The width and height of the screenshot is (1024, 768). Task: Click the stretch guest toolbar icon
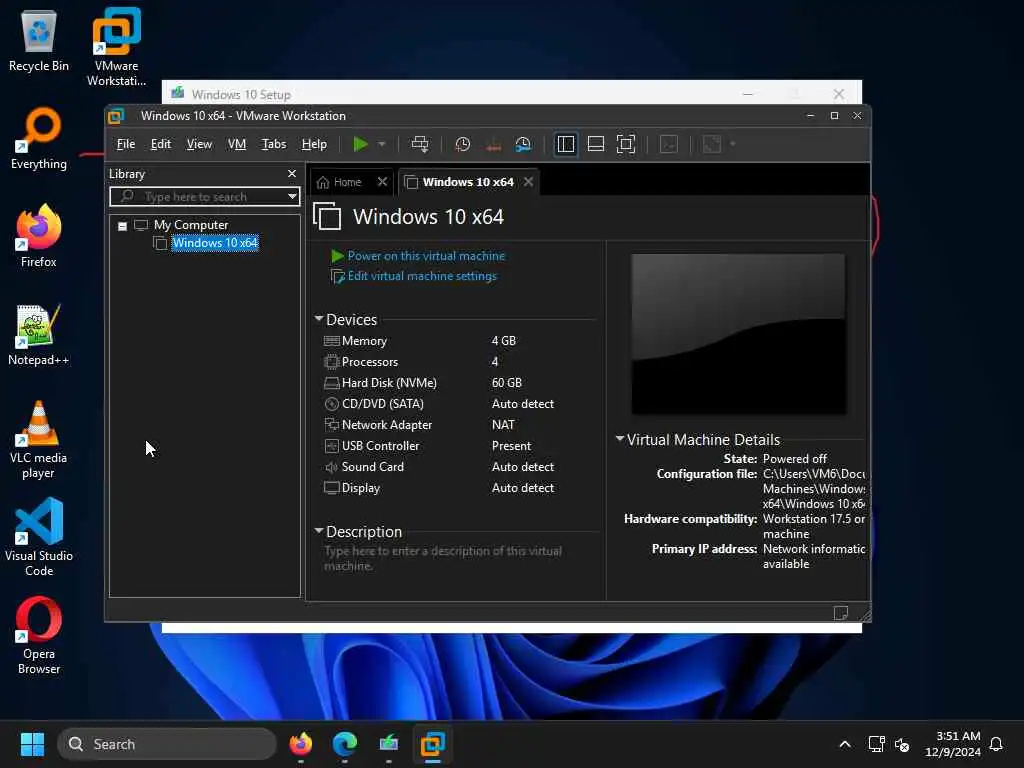[712, 144]
